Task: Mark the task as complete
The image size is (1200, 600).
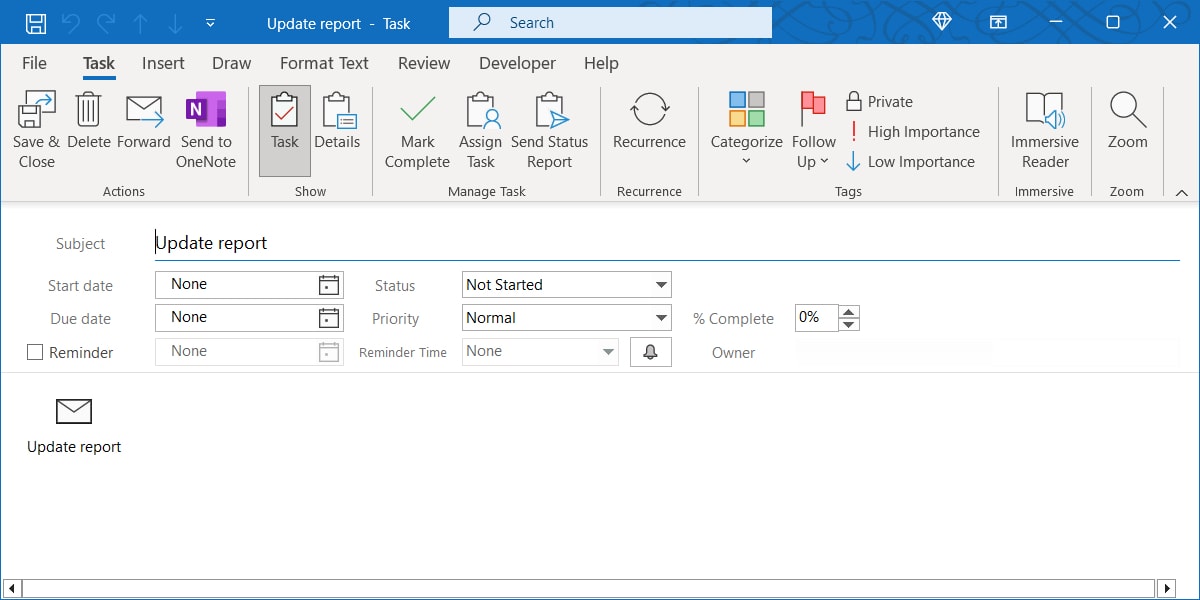Action: pos(417,130)
